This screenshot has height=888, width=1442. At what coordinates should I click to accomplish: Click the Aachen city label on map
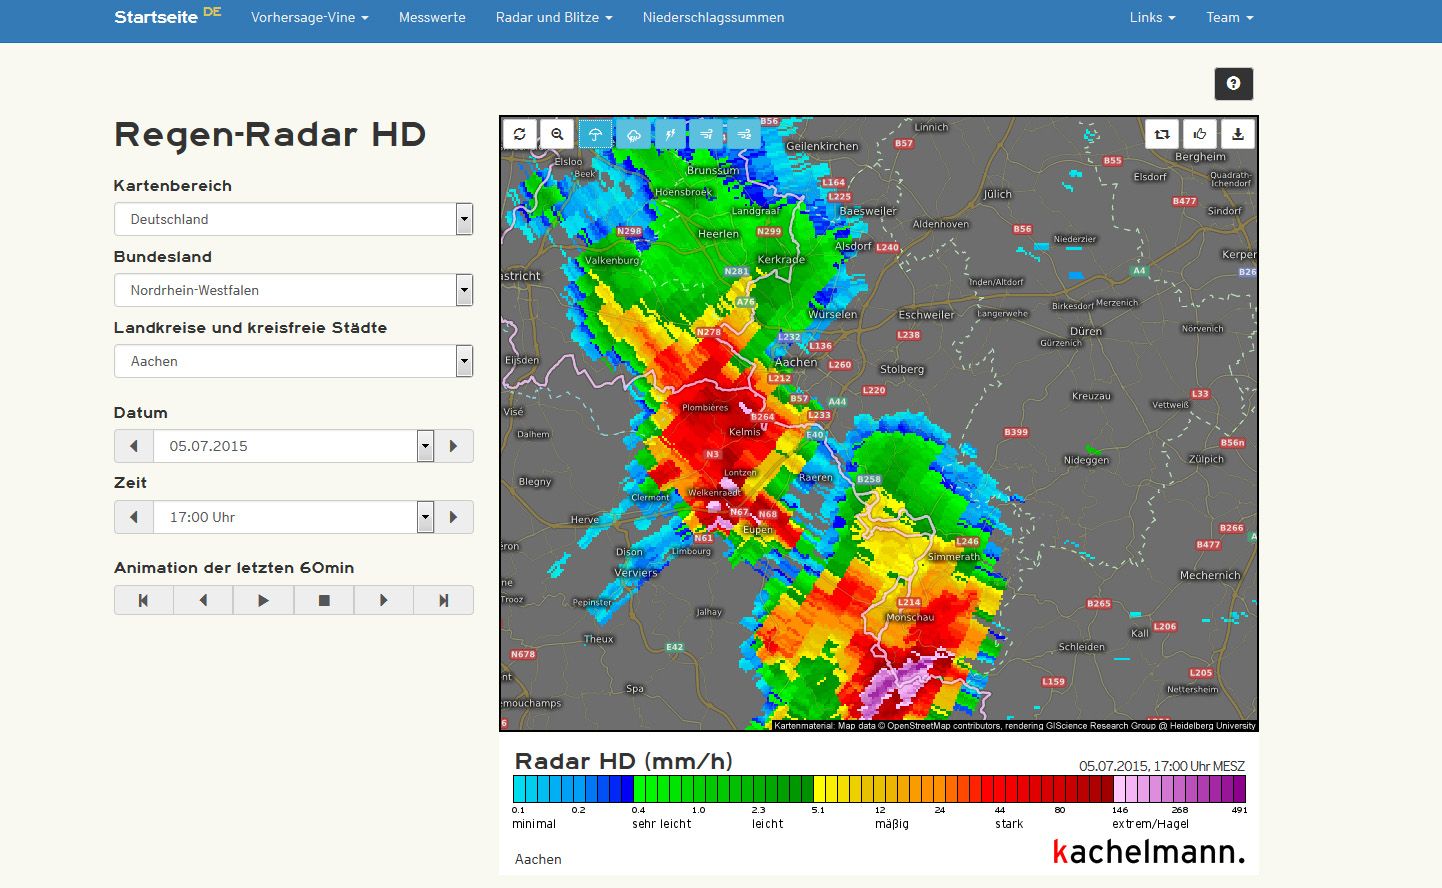pos(796,362)
